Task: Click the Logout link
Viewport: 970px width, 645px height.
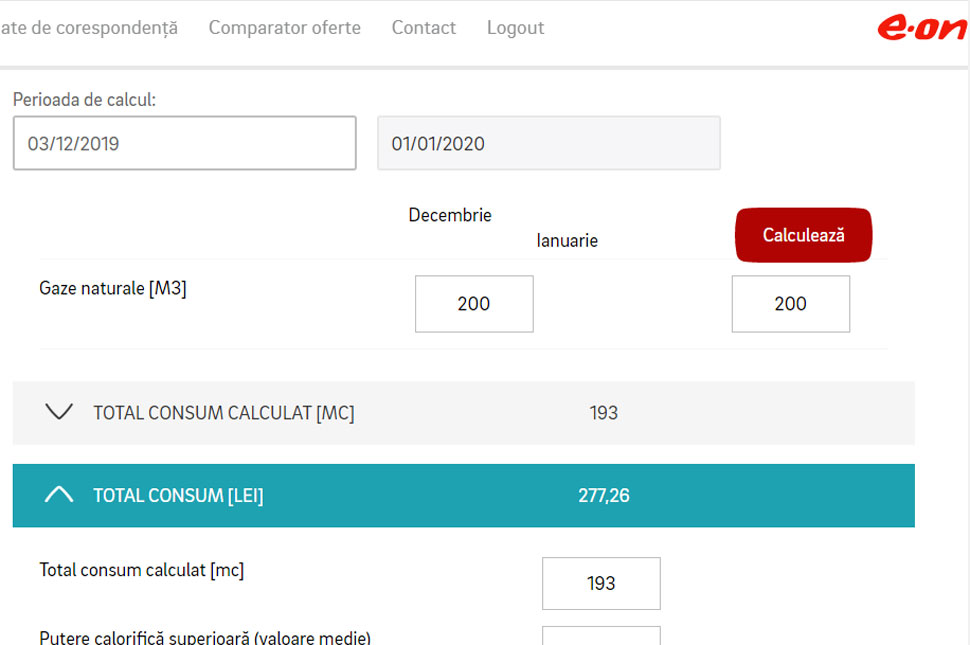Action: pos(515,28)
